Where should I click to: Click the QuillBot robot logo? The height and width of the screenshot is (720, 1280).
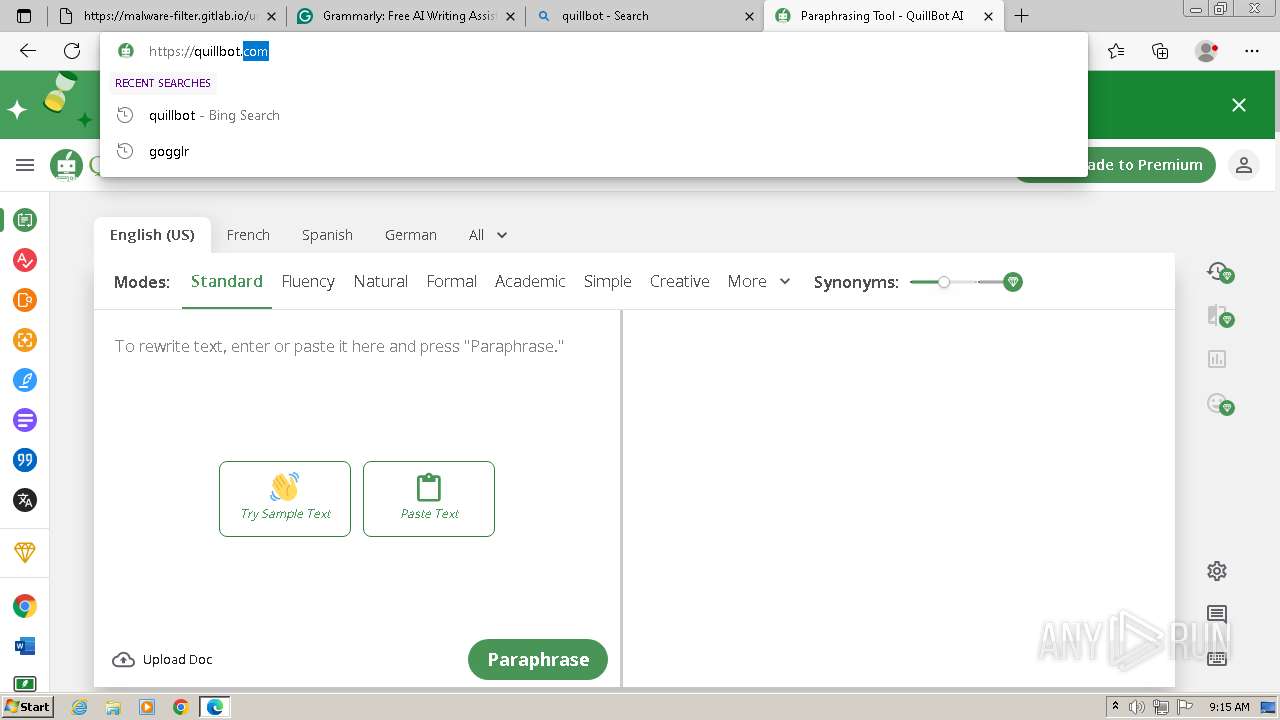[67, 165]
